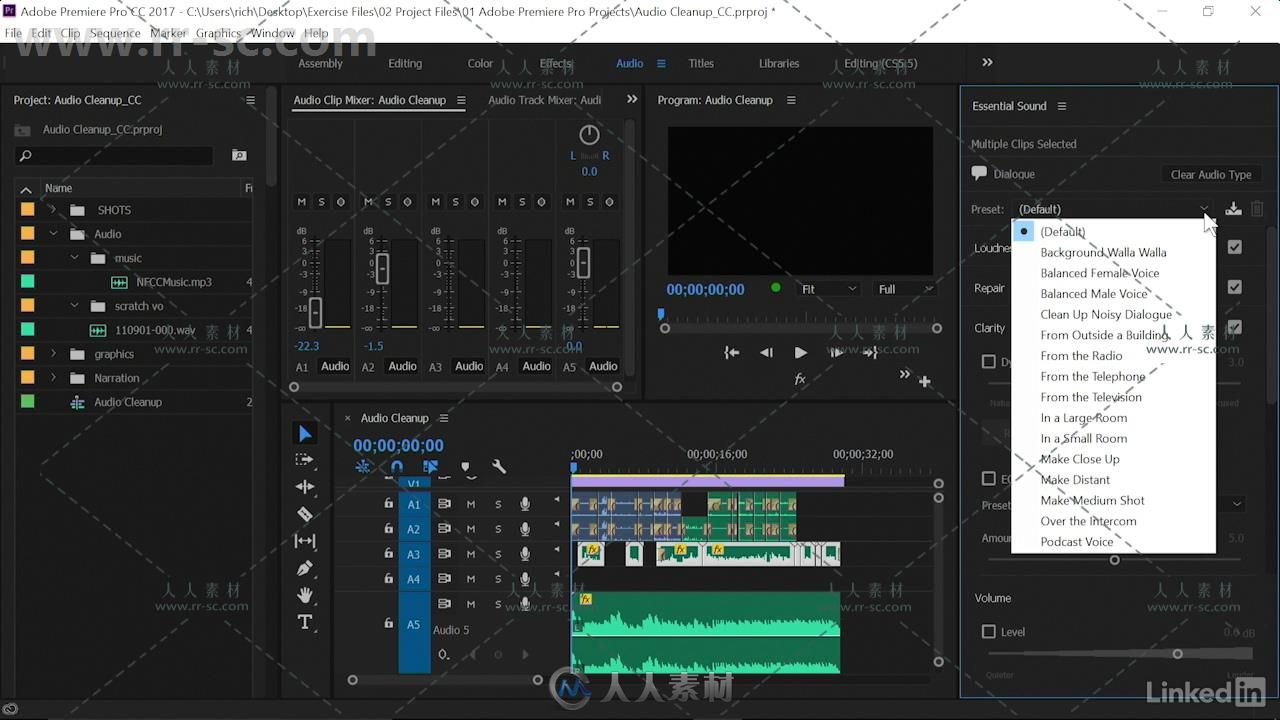
Task: Click find-in-bin icon beside project search
Action: 239,155
